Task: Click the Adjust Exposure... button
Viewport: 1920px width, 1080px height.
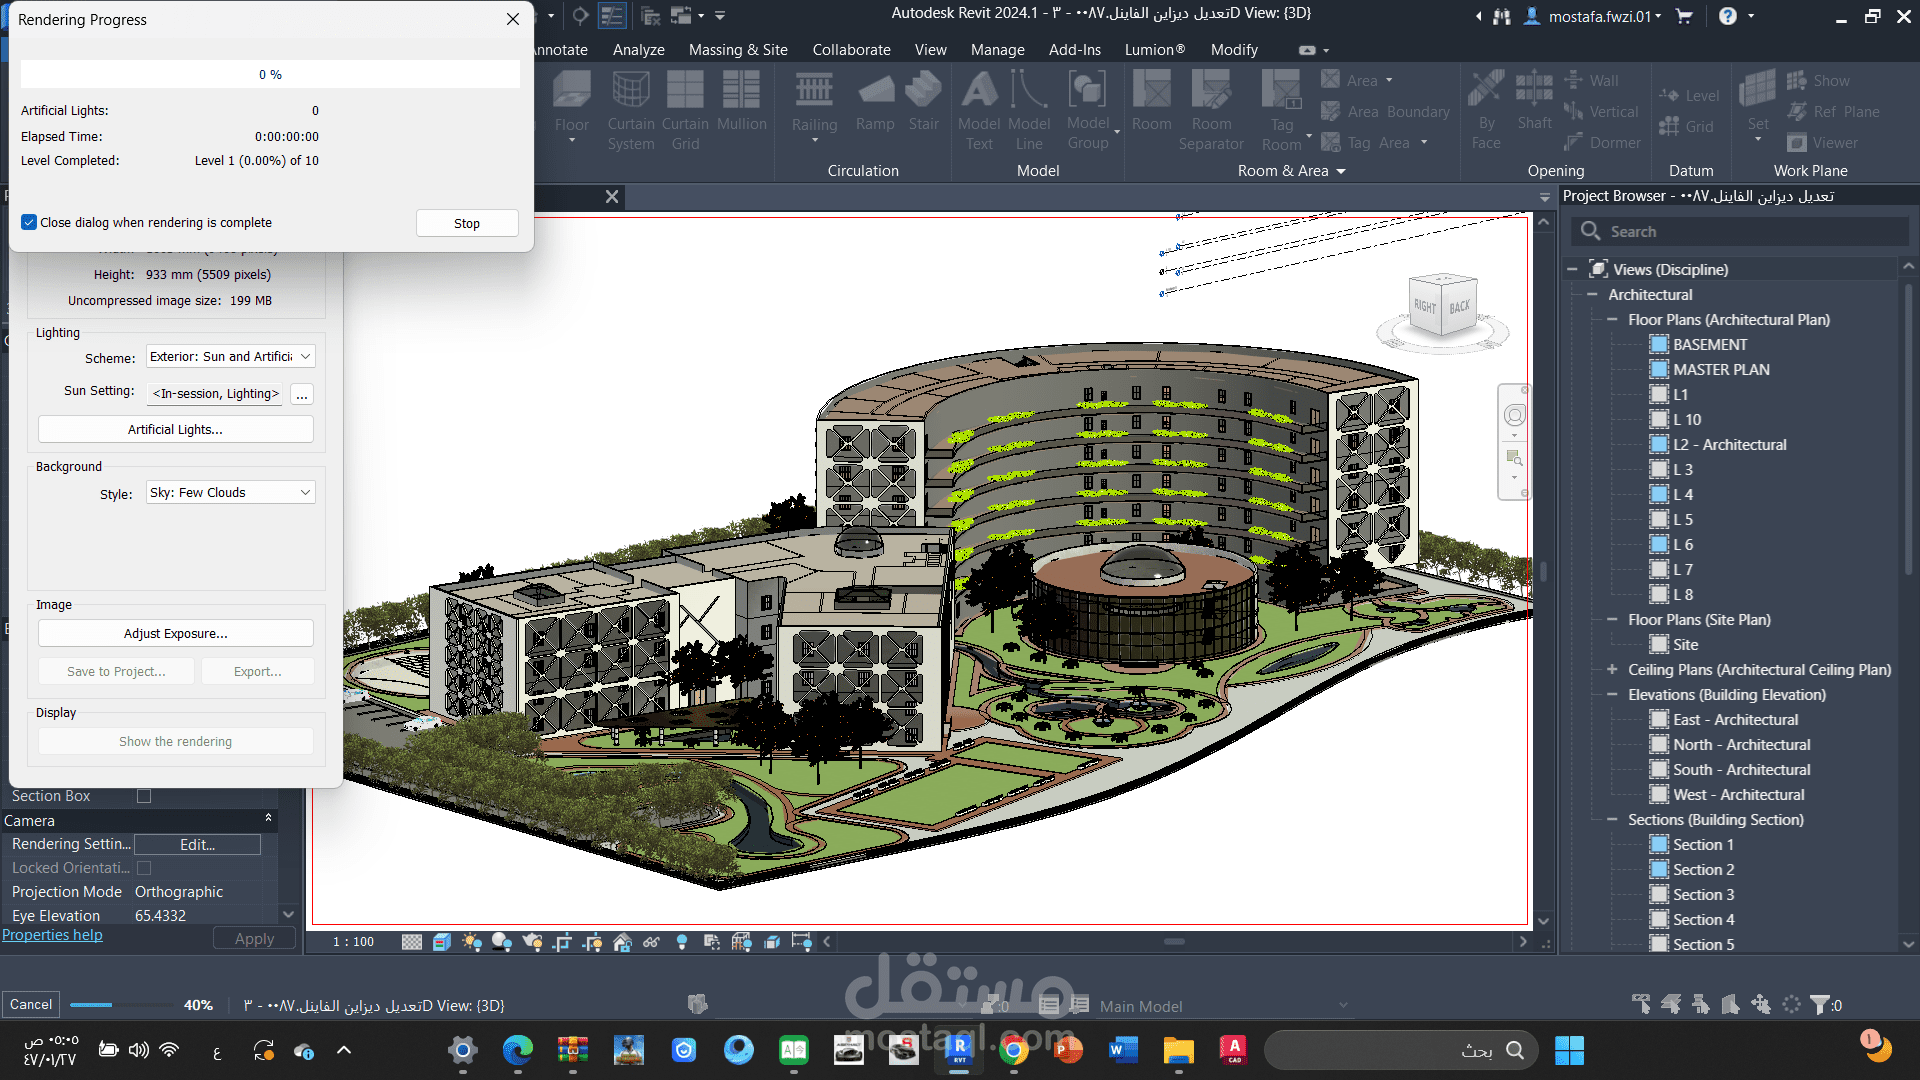Action: (175, 633)
